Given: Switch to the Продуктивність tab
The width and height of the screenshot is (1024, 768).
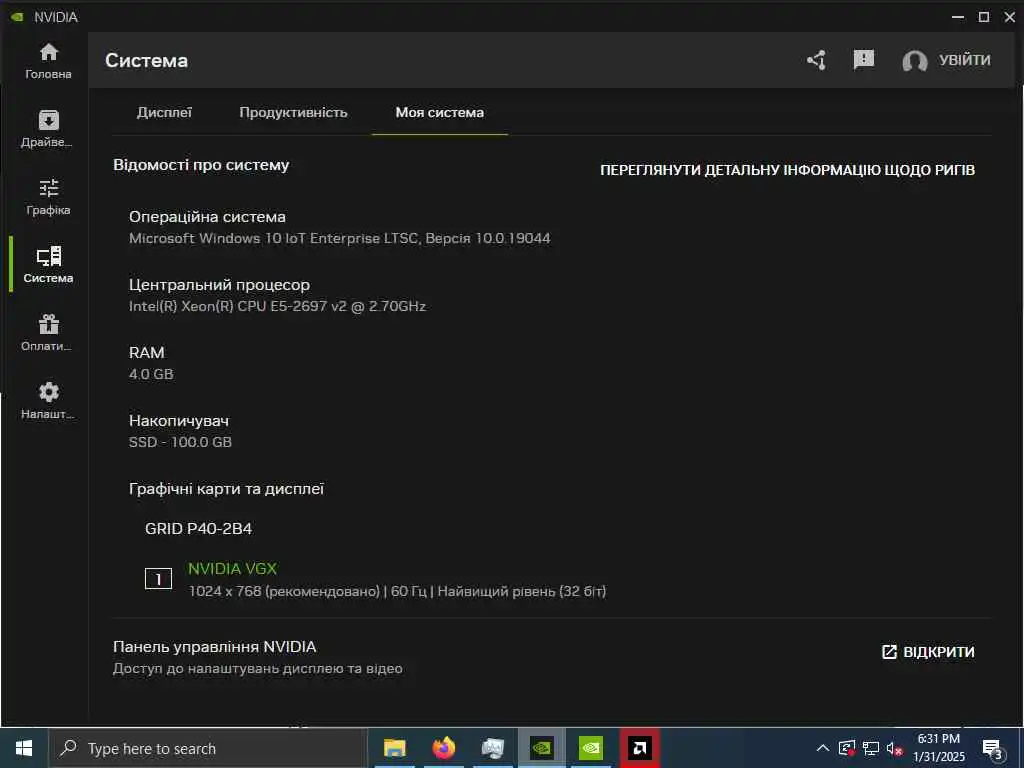Looking at the screenshot, I should [x=293, y=112].
